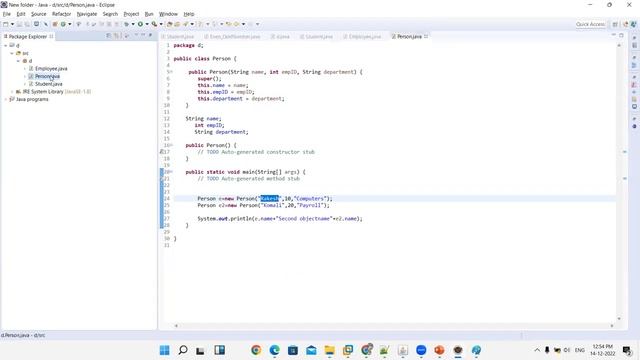Click the External Tools run icon
This screenshot has height=360, width=640.
point(154,24)
